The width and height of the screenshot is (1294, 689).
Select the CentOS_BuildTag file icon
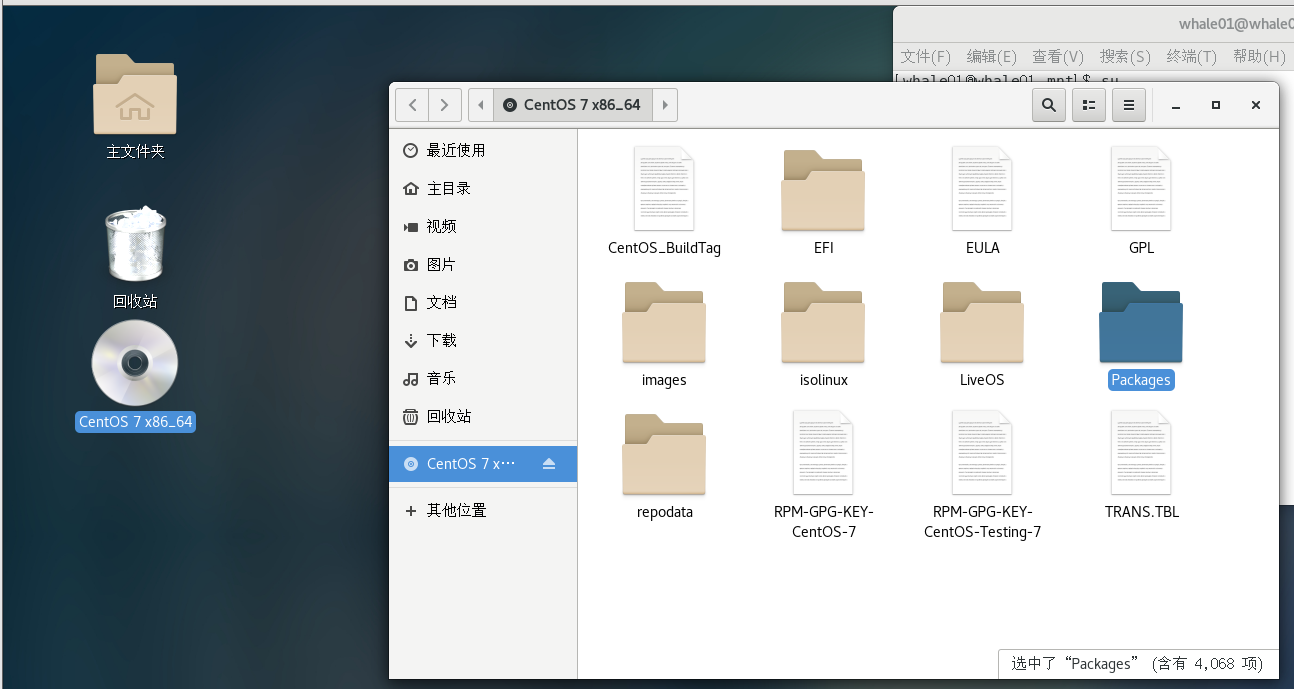pyautogui.click(x=664, y=188)
